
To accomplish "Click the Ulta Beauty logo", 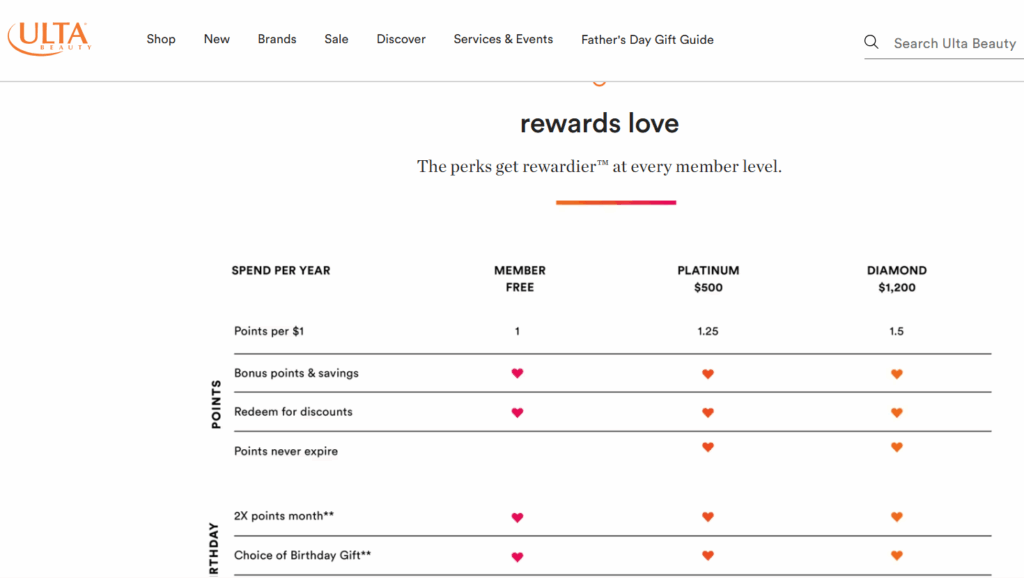I will [50, 38].
